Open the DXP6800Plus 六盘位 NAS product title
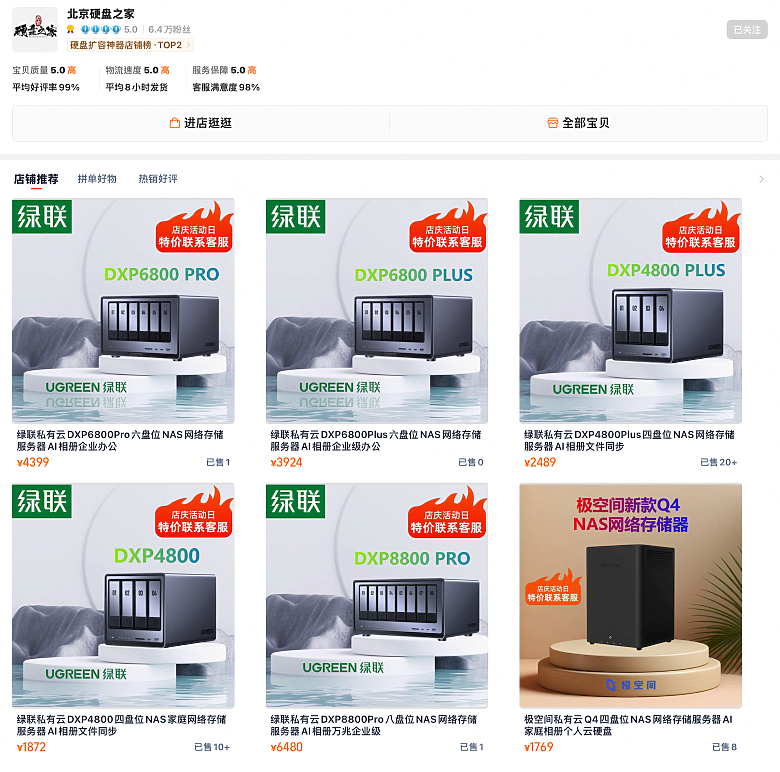The image size is (780, 772). [x=376, y=440]
